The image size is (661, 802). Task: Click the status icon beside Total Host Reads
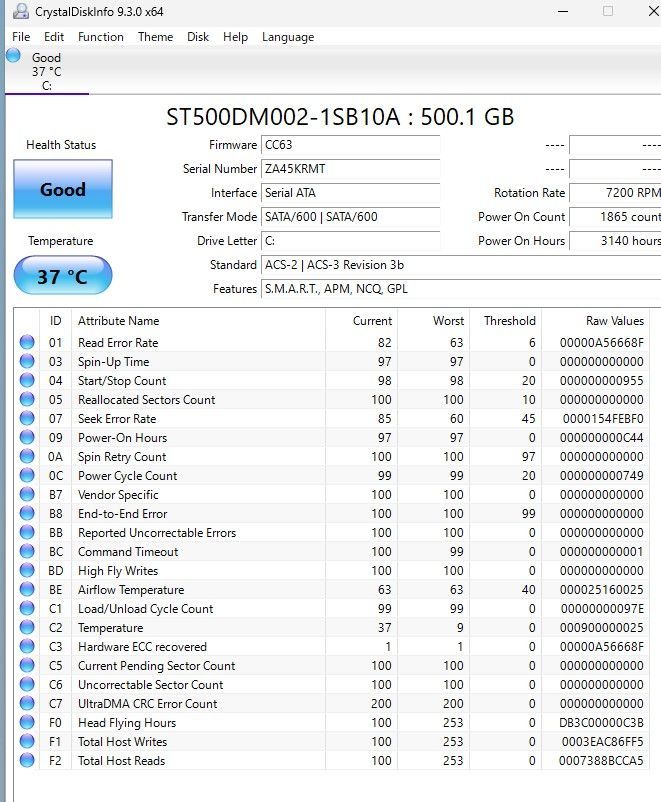point(27,761)
